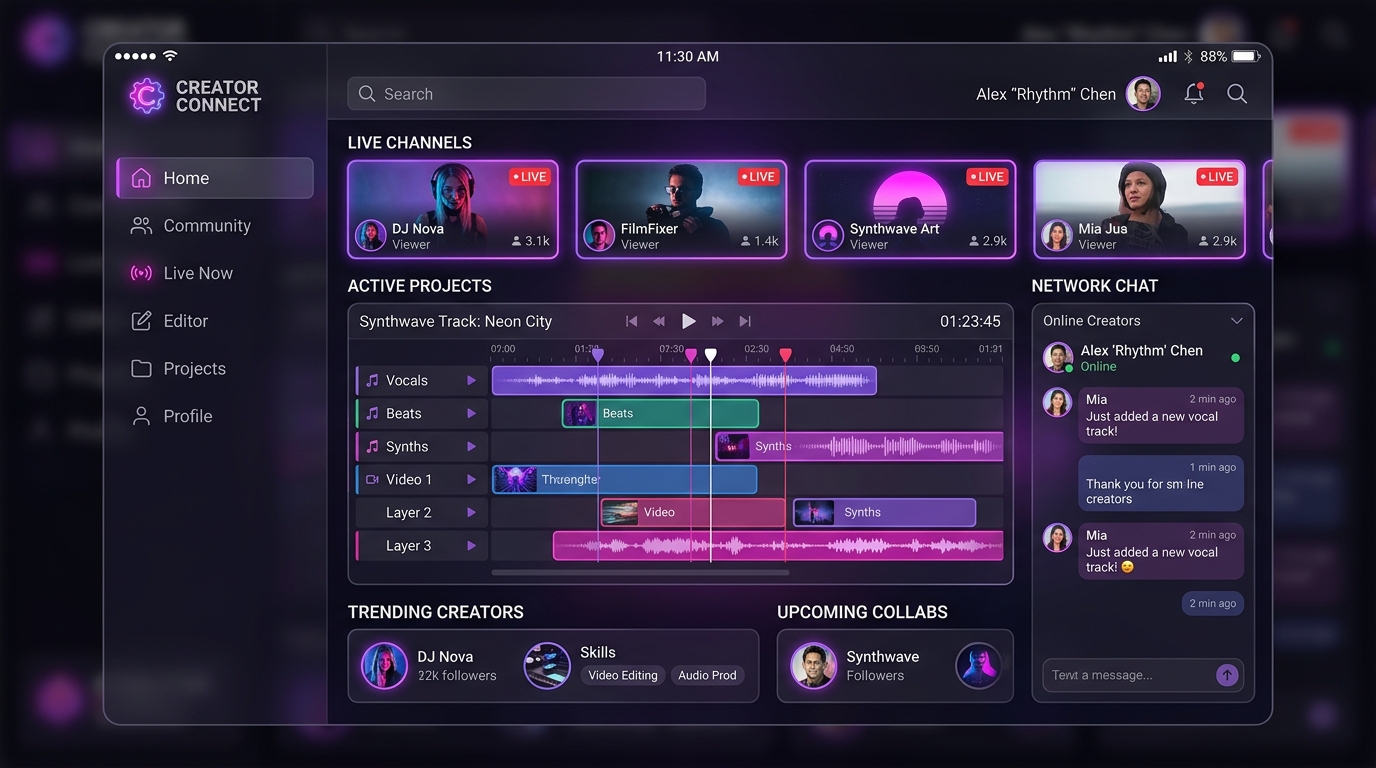Image resolution: width=1376 pixels, height=768 pixels.
Task: Skip to track start in transport
Action: tap(631, 321)
